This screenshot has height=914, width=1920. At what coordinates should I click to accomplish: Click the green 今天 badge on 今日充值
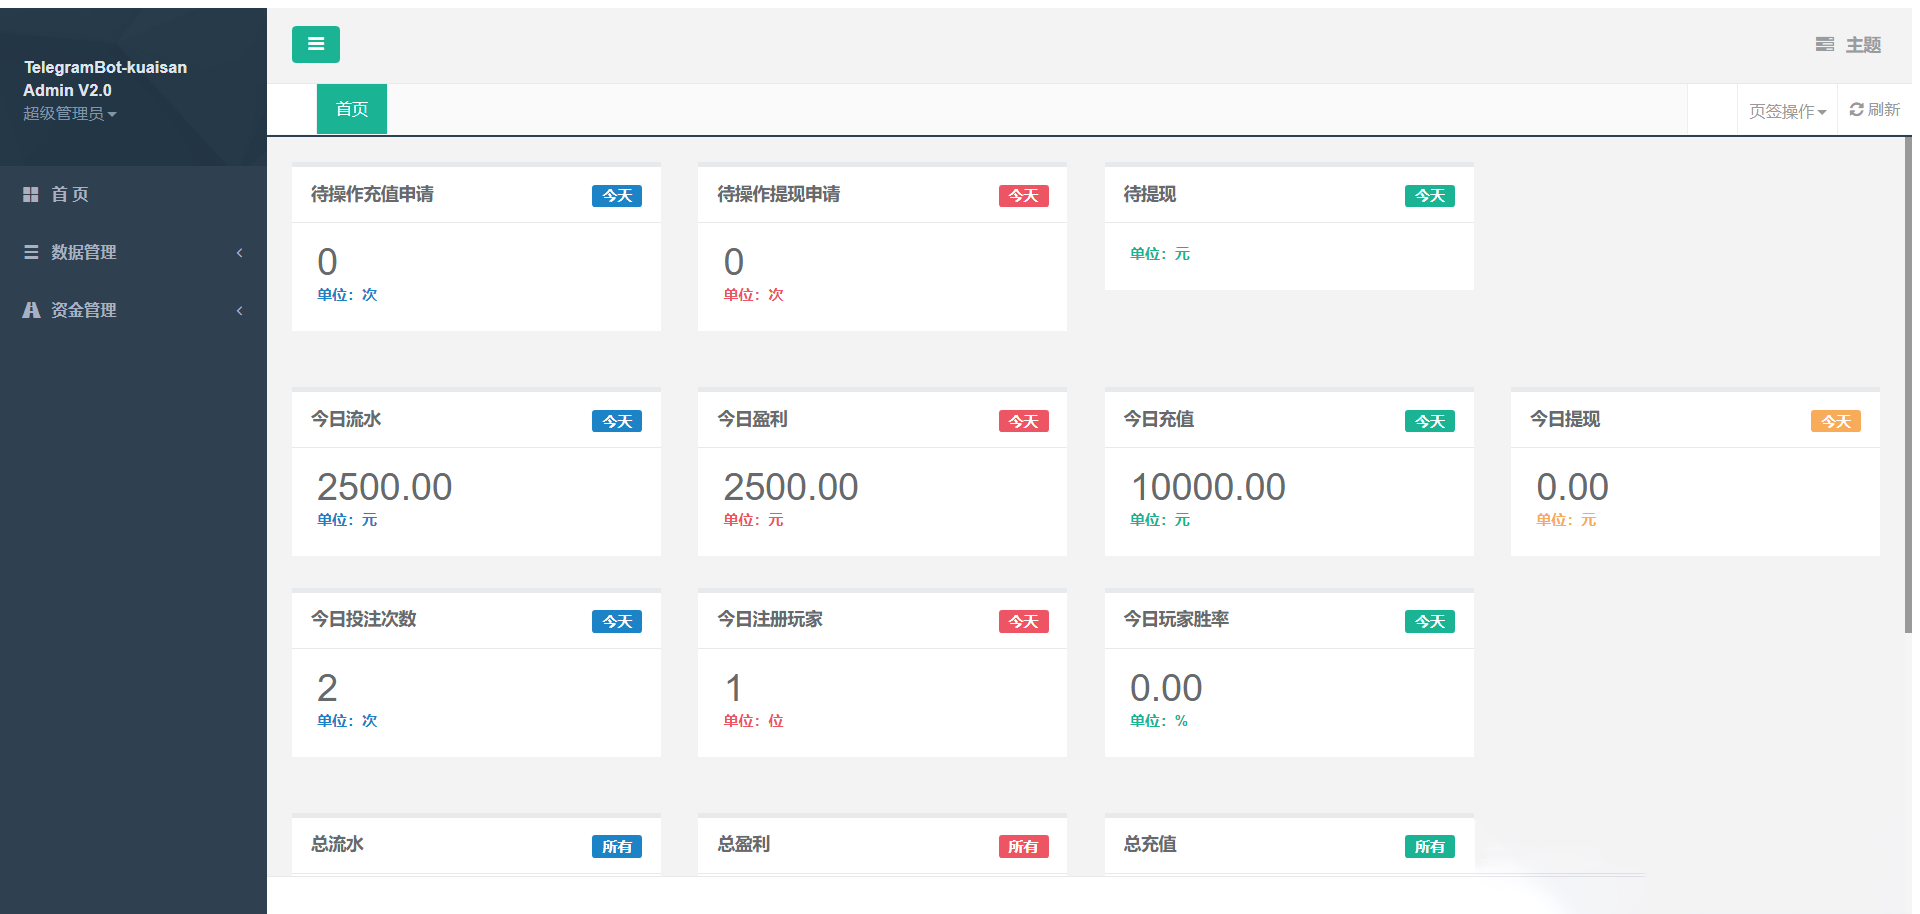(1429, 422)
